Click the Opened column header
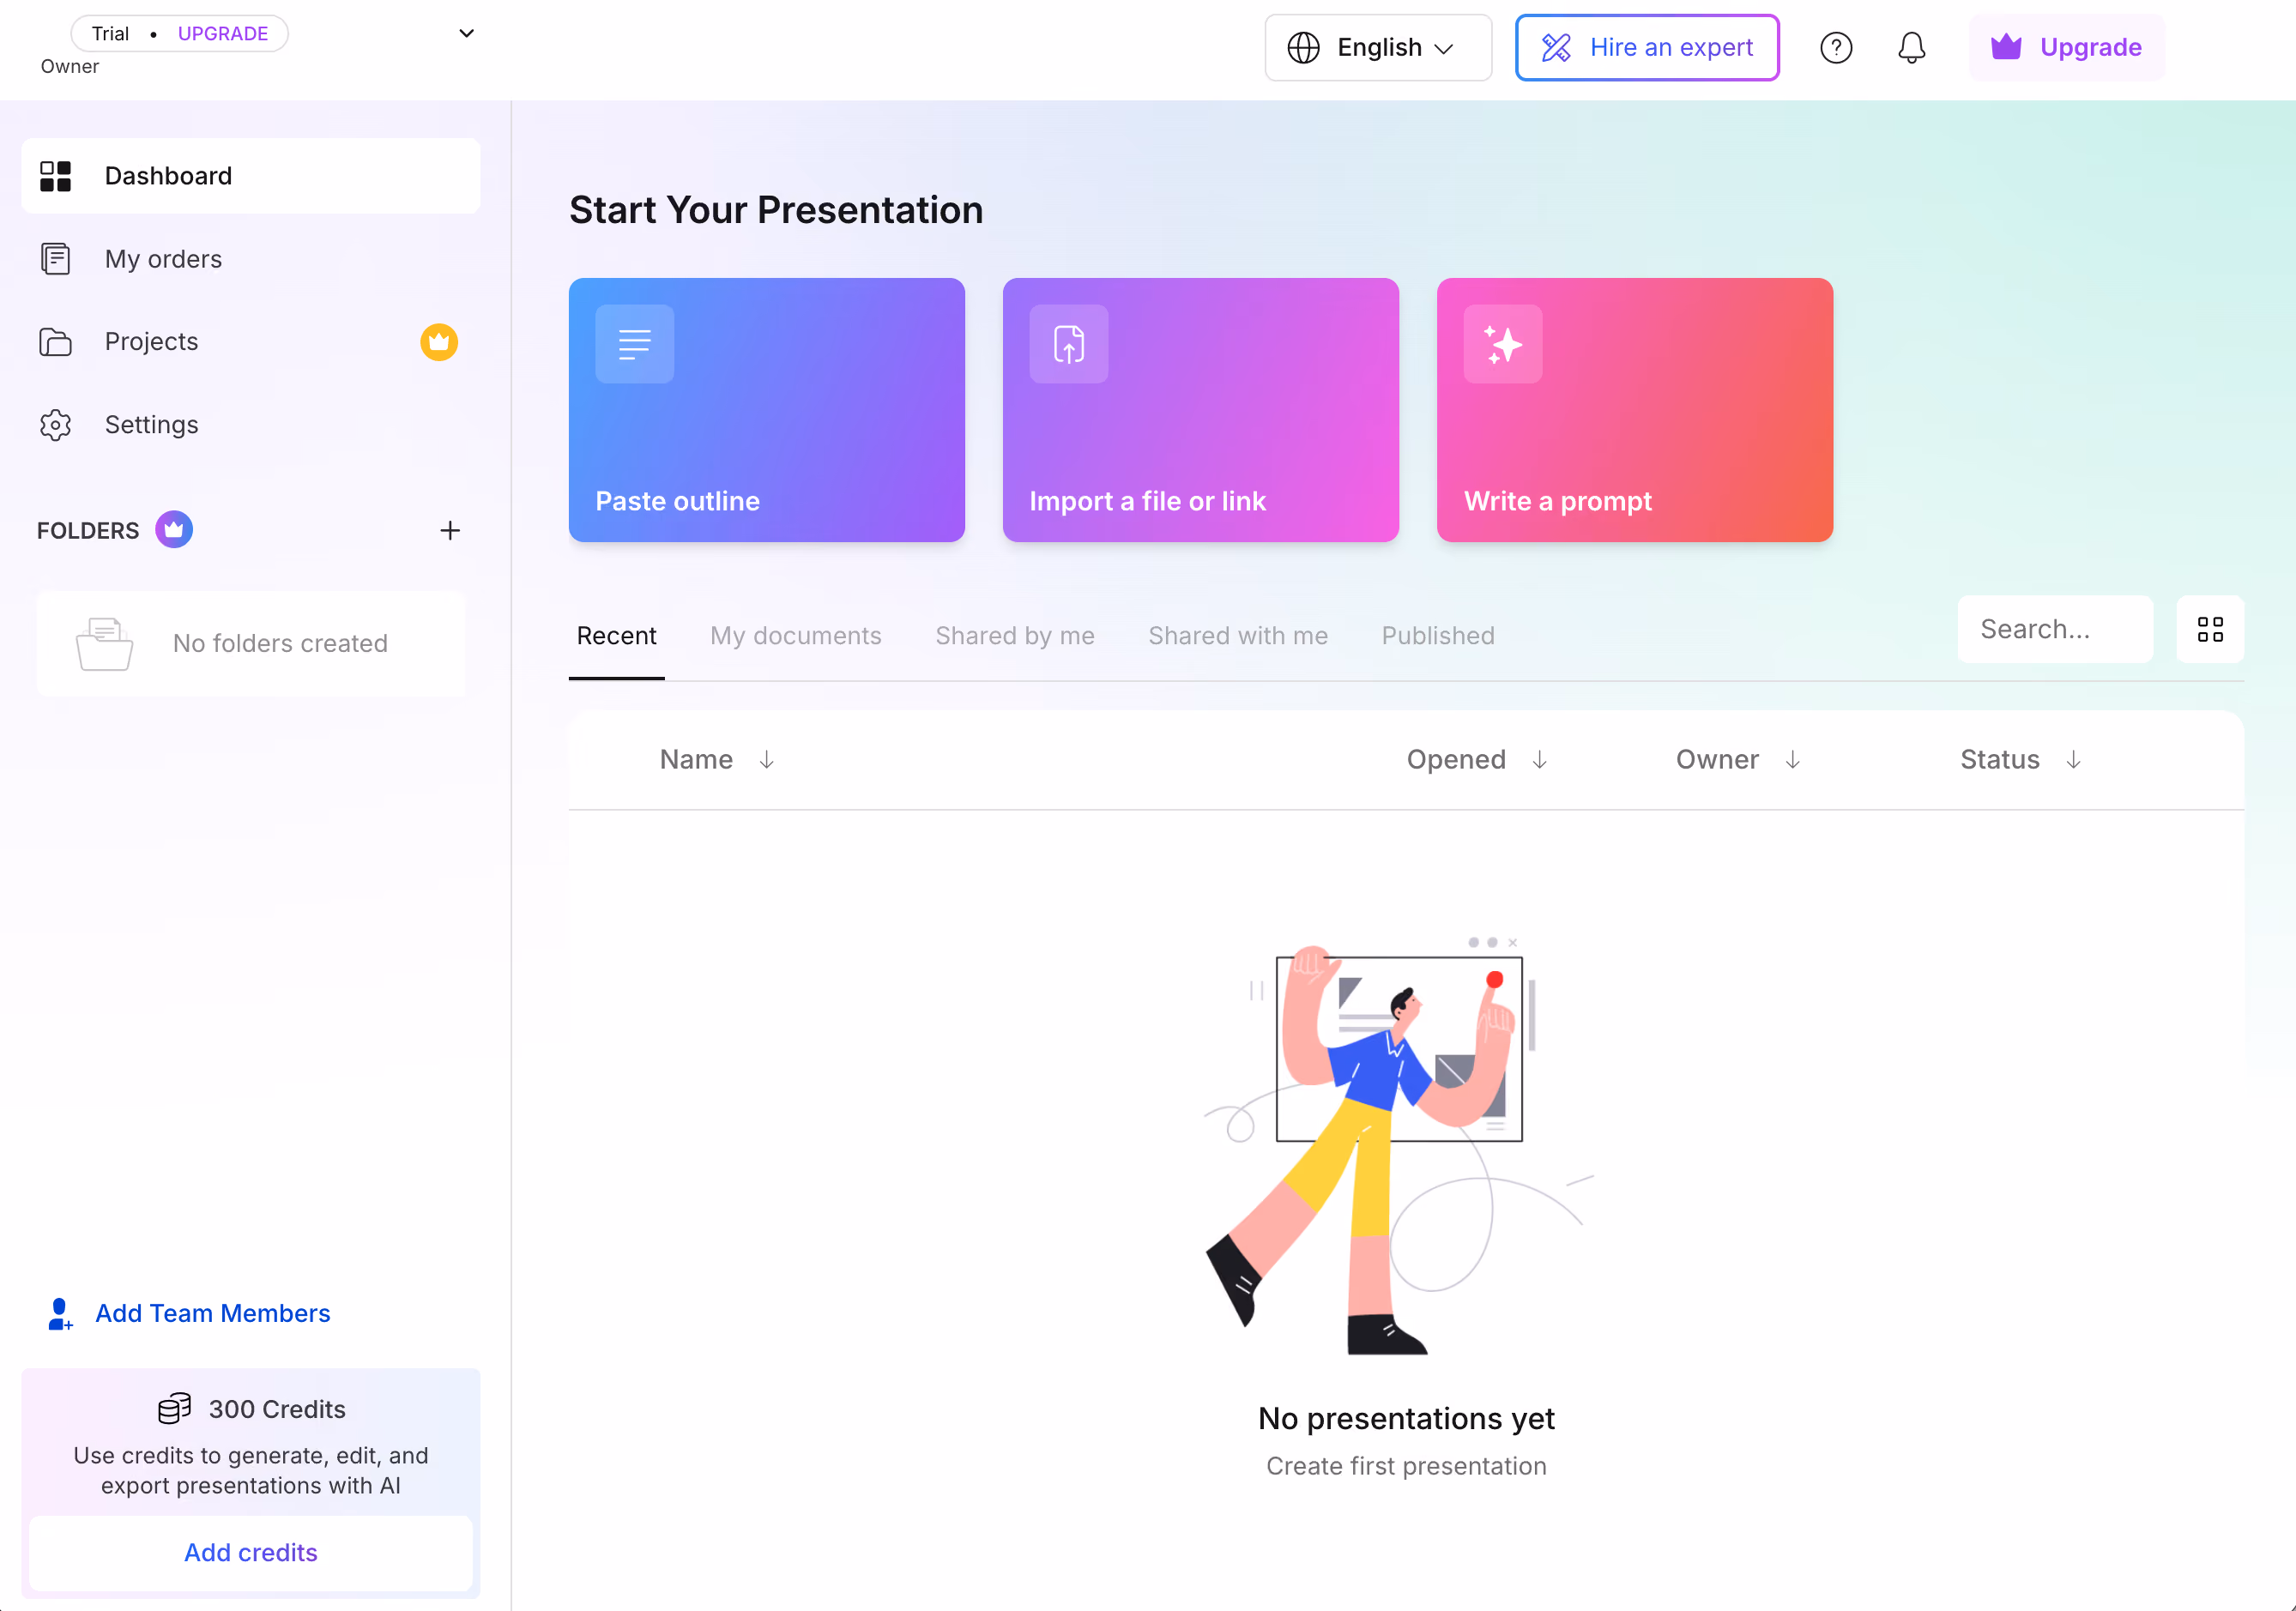The image size is (2296, 1611). [x=1456, y=760]
